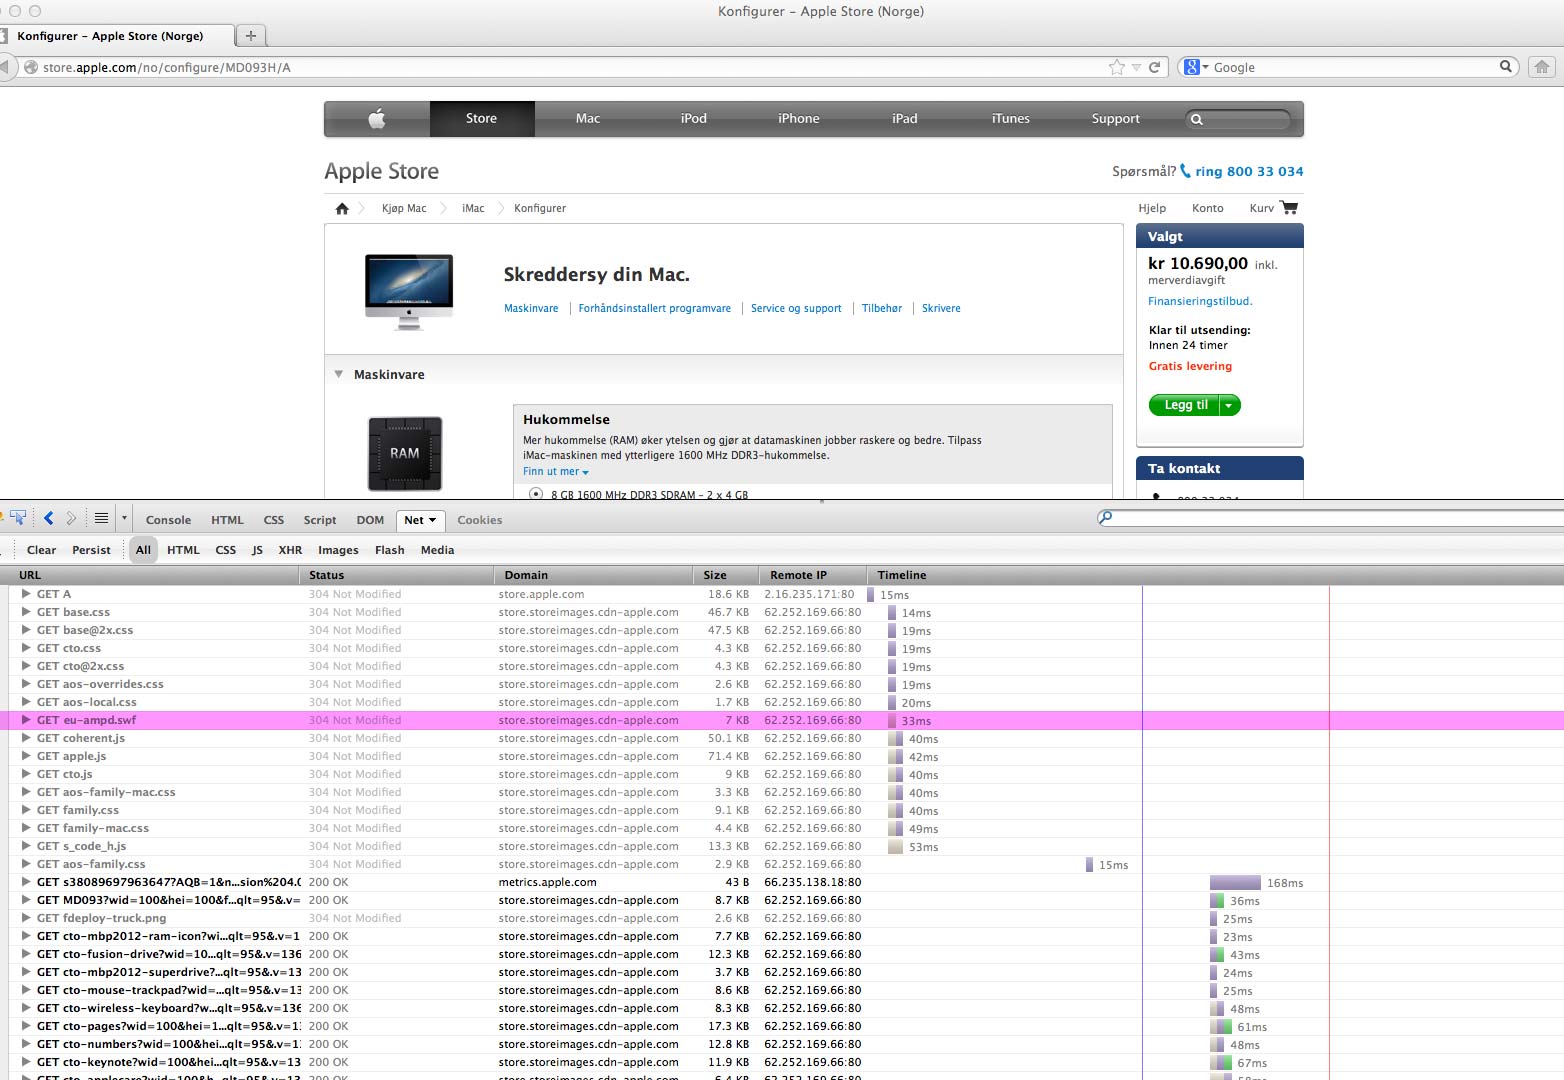
Task: Expand the GET eu-ampd.swf request row
Action: point(26,720)
